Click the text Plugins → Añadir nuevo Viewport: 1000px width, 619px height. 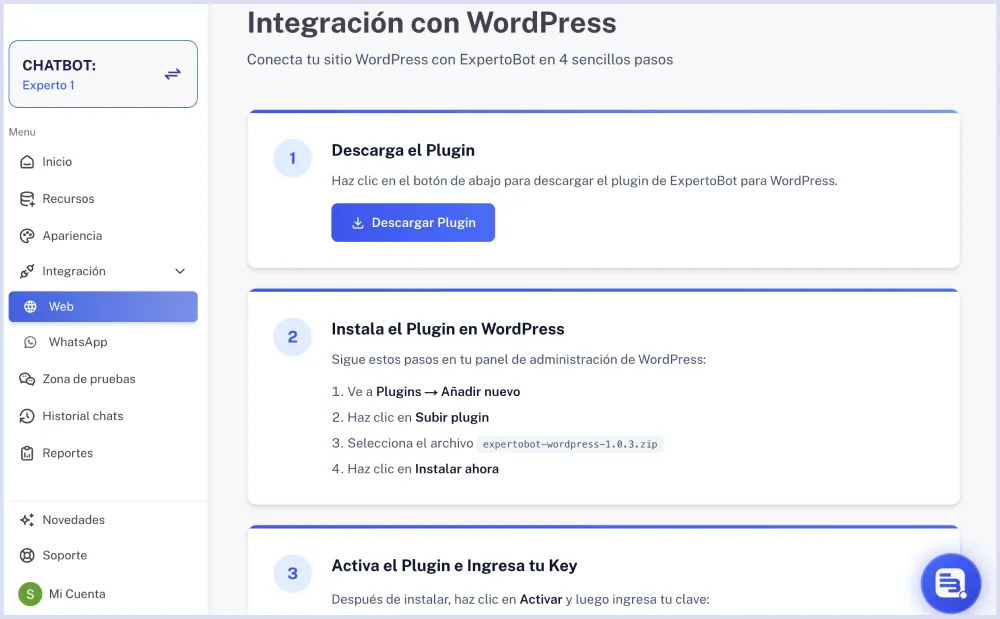[448, 392]
